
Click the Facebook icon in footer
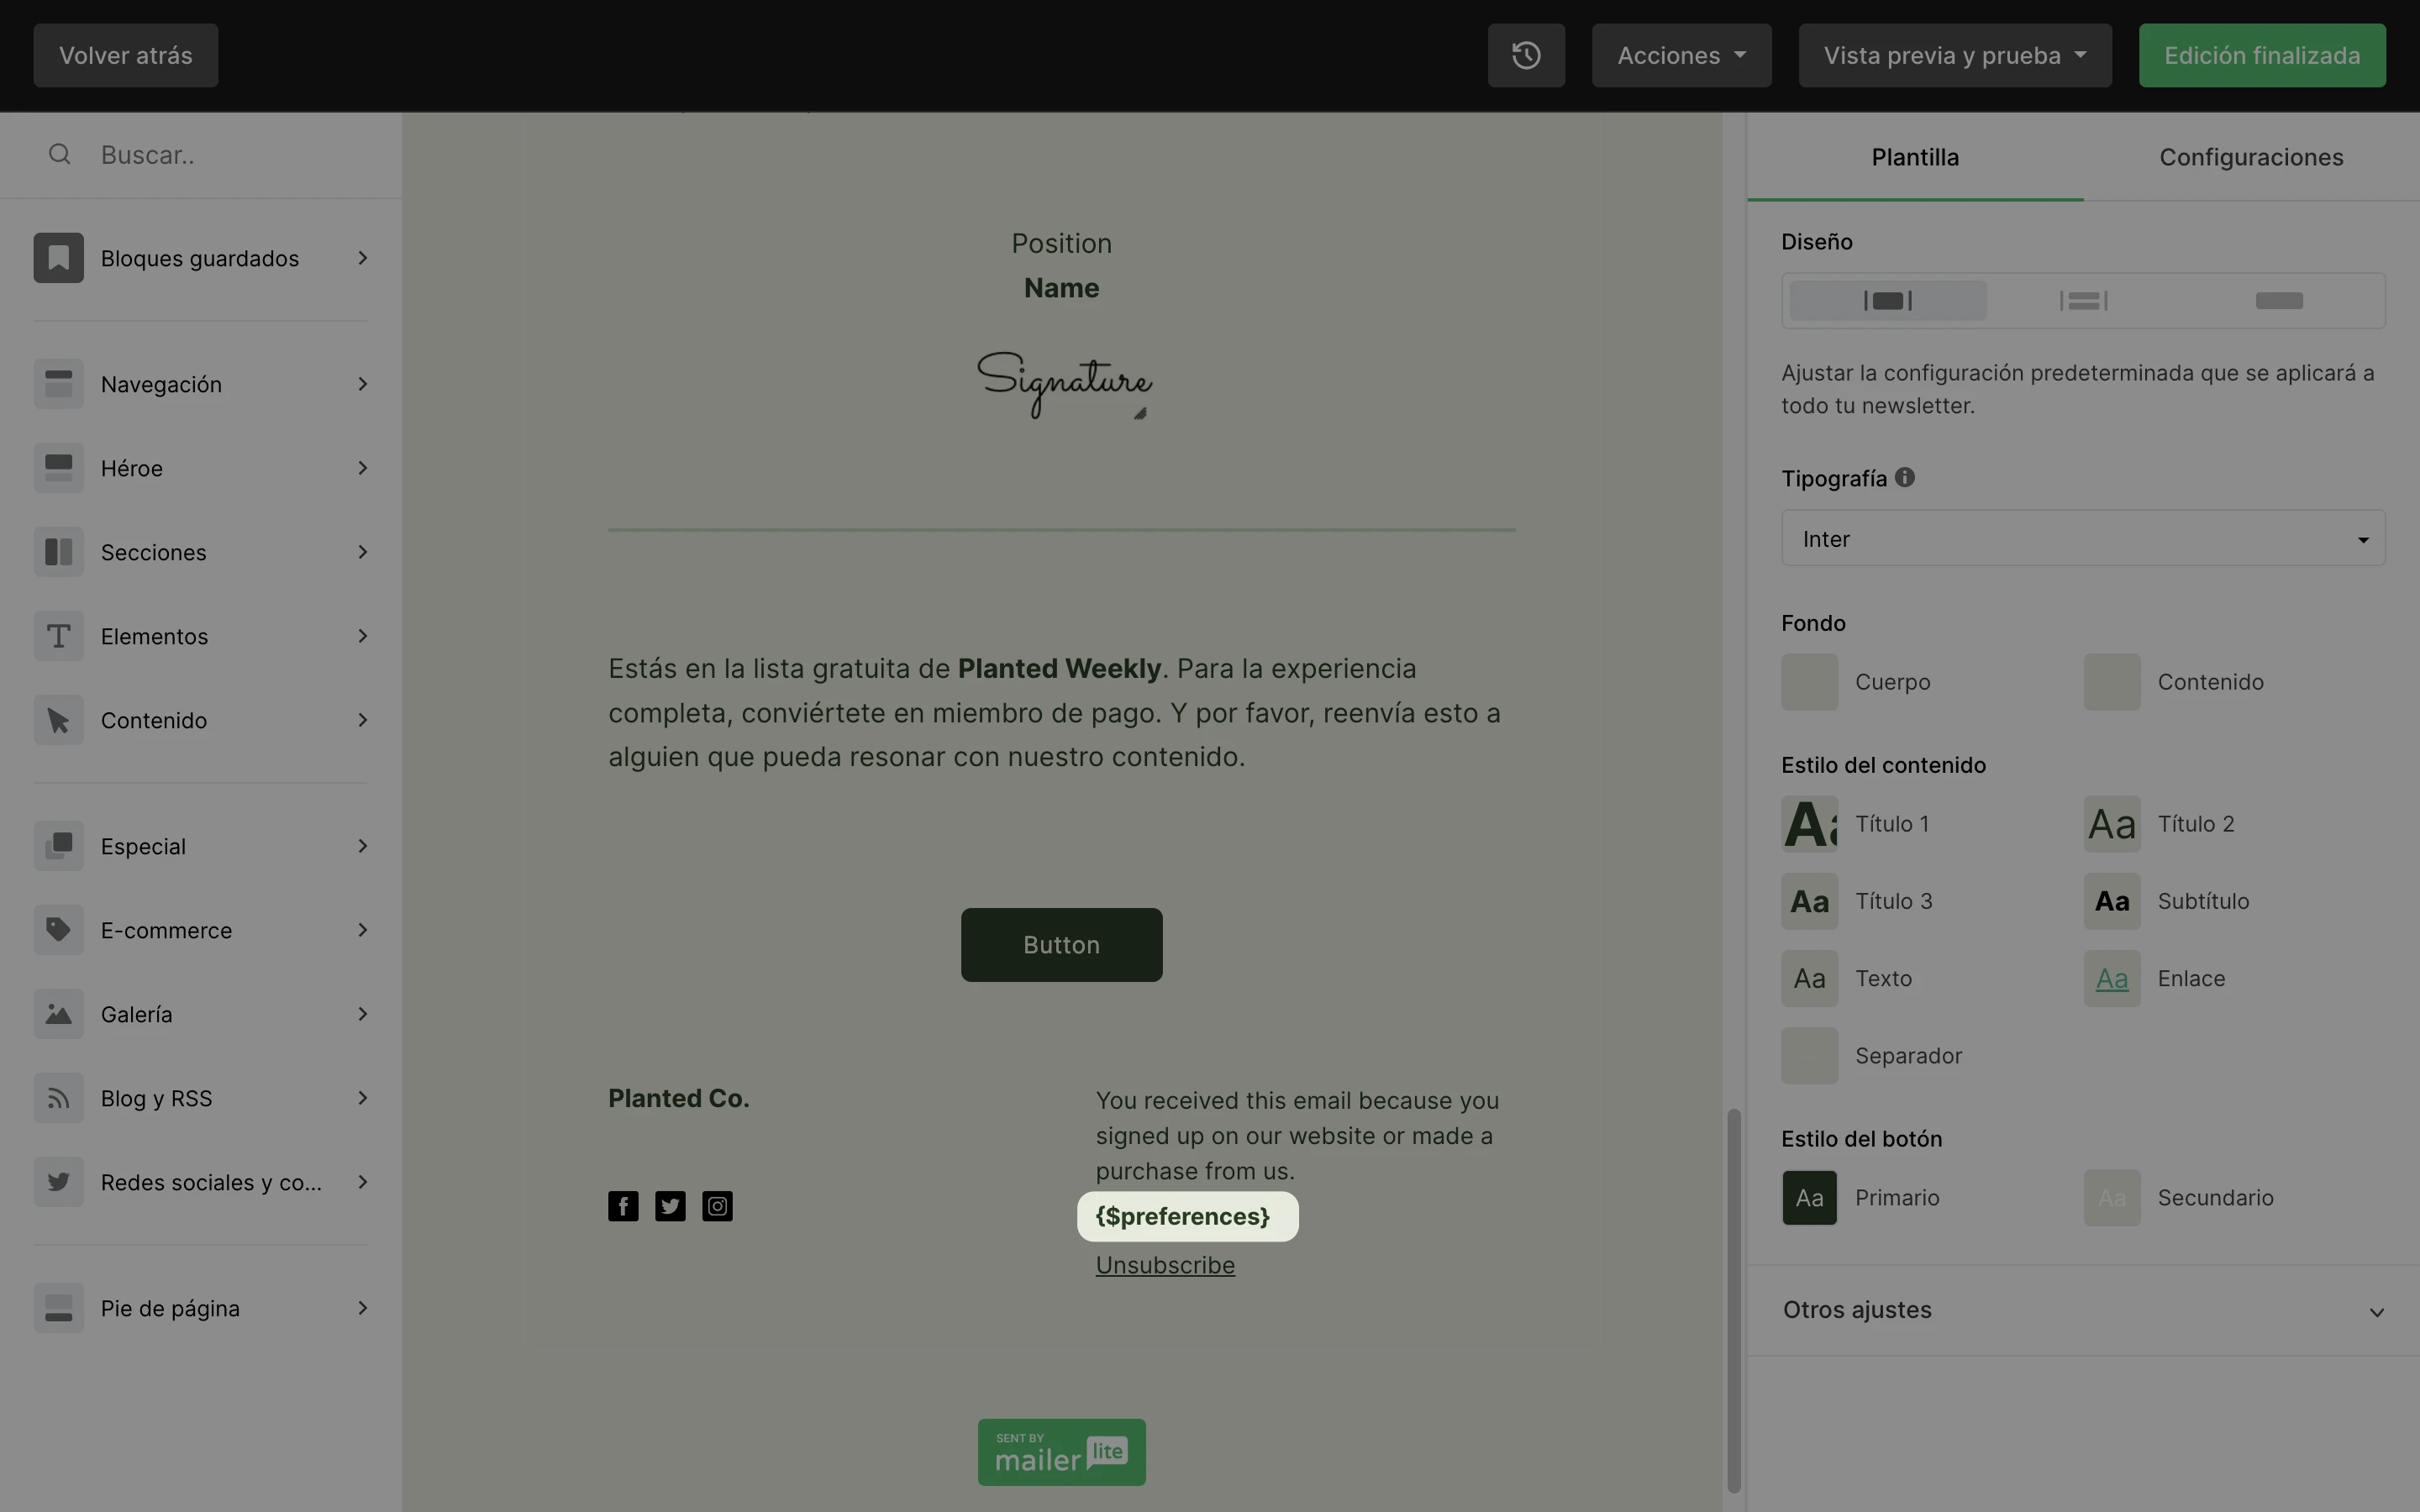[x=623, y=1206]
